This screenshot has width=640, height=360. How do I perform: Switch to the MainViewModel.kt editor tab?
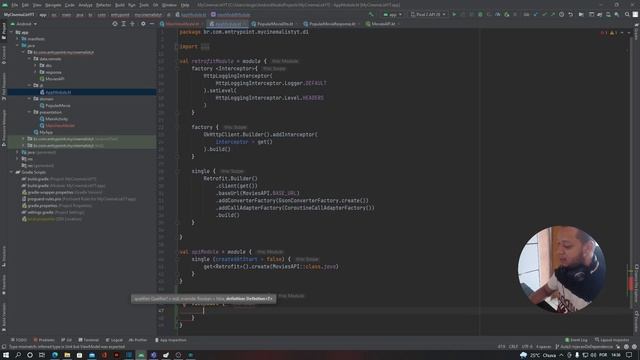[182, 24]
